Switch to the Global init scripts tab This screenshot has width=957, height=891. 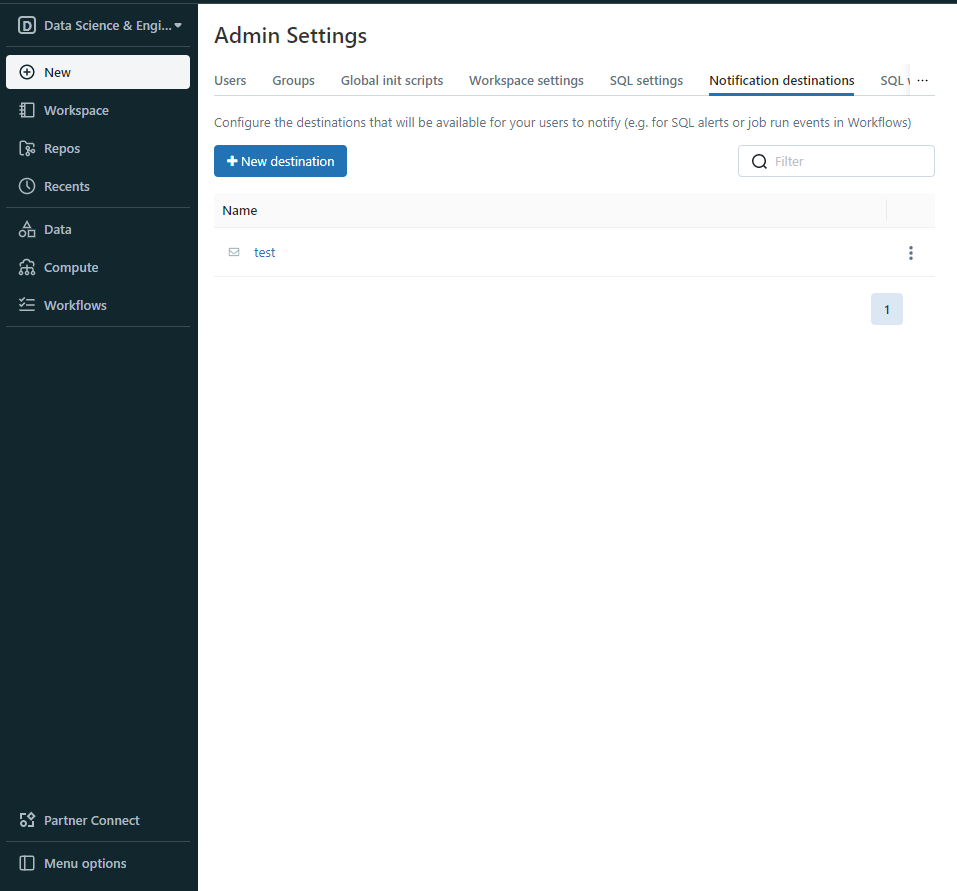(391, 80)
